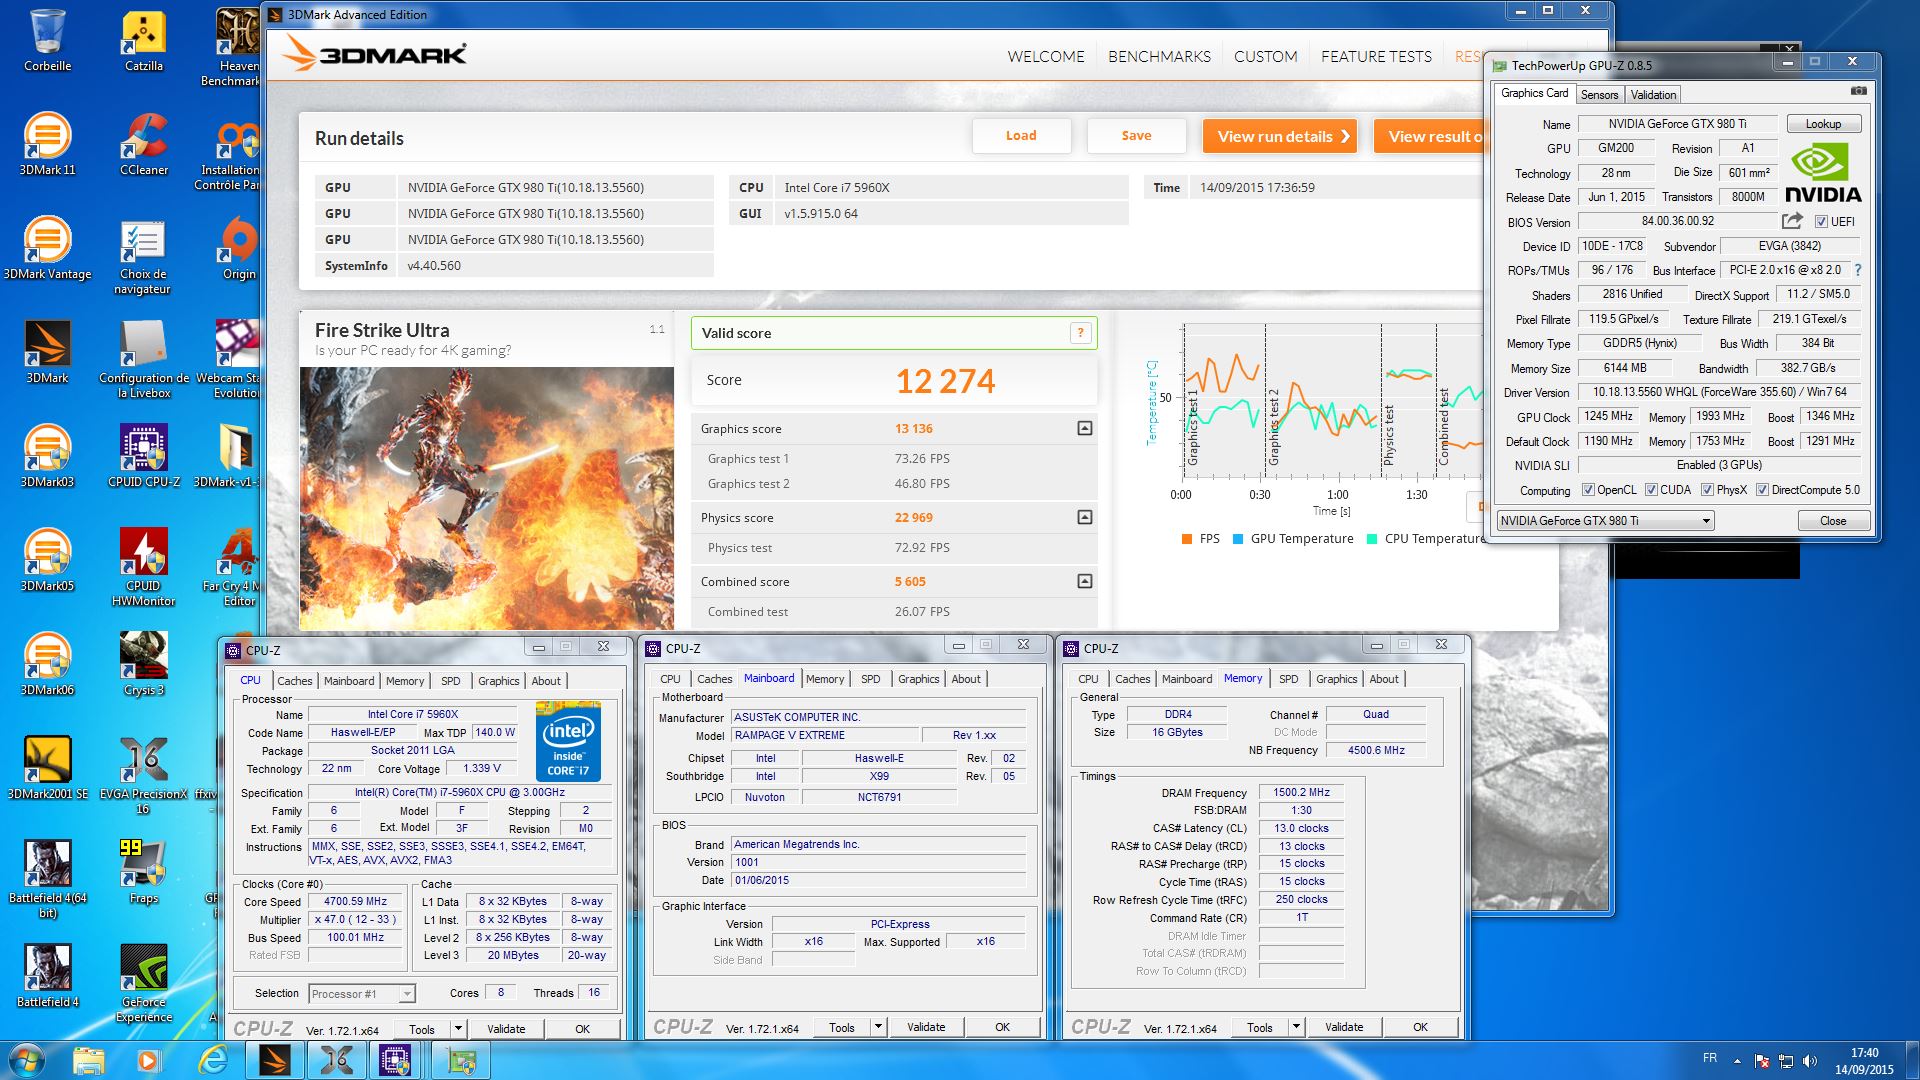Open the Catzilla desktop icon
Screen dimensions: 1920x1080
143,40
